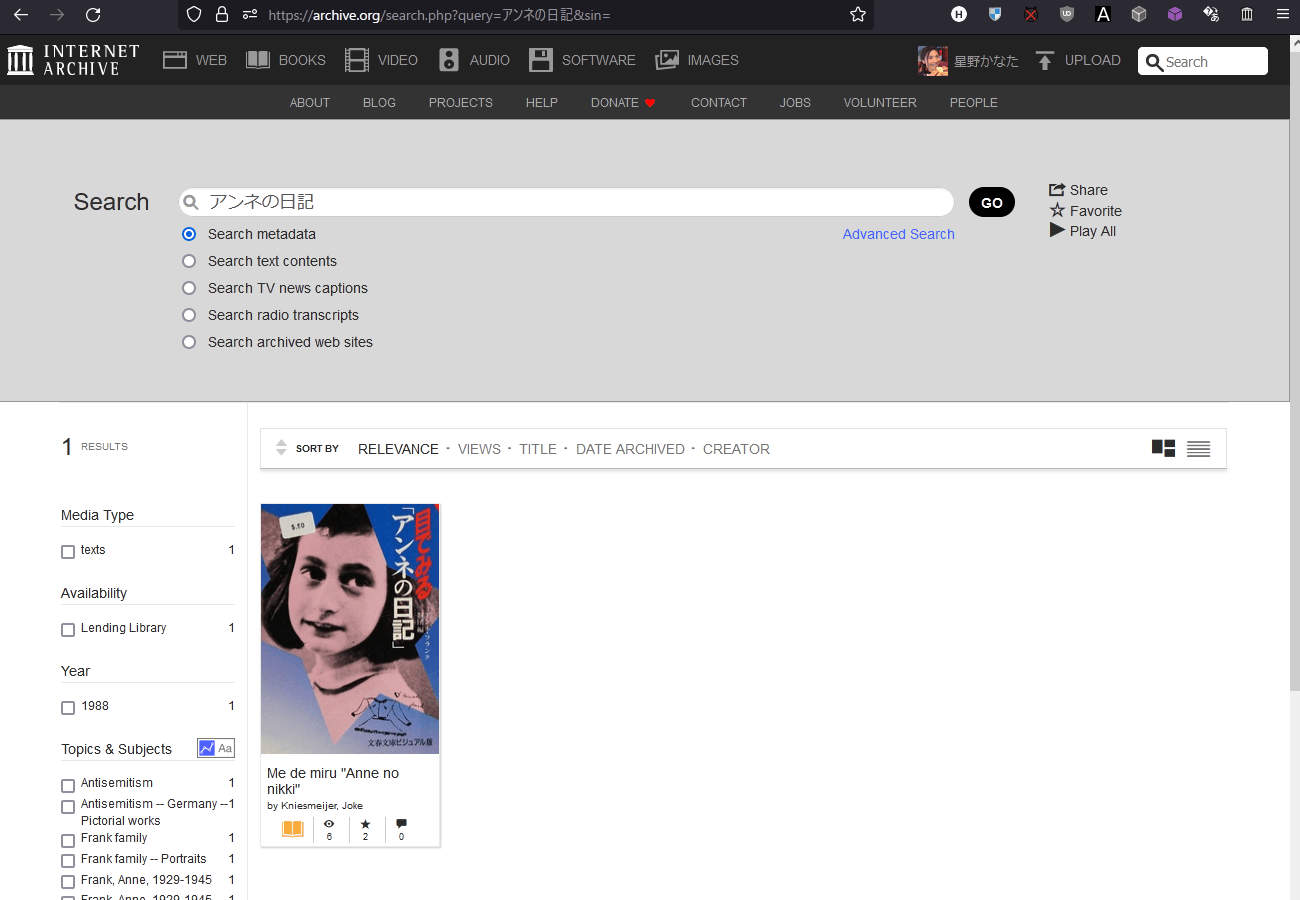Screen dimensions: 1300x900
Task: Click the main search query field
Action: pos(566,202)
